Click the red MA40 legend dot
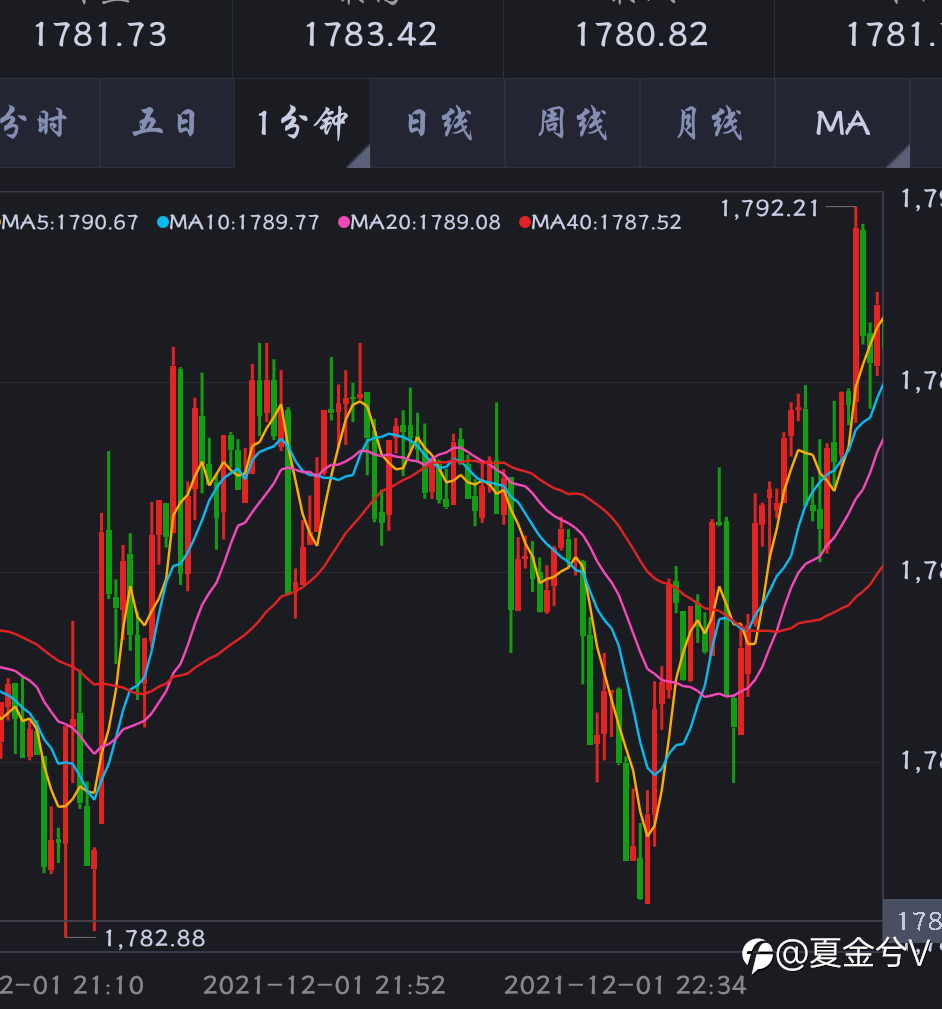 pyautogui.click(x=524, y=222)
